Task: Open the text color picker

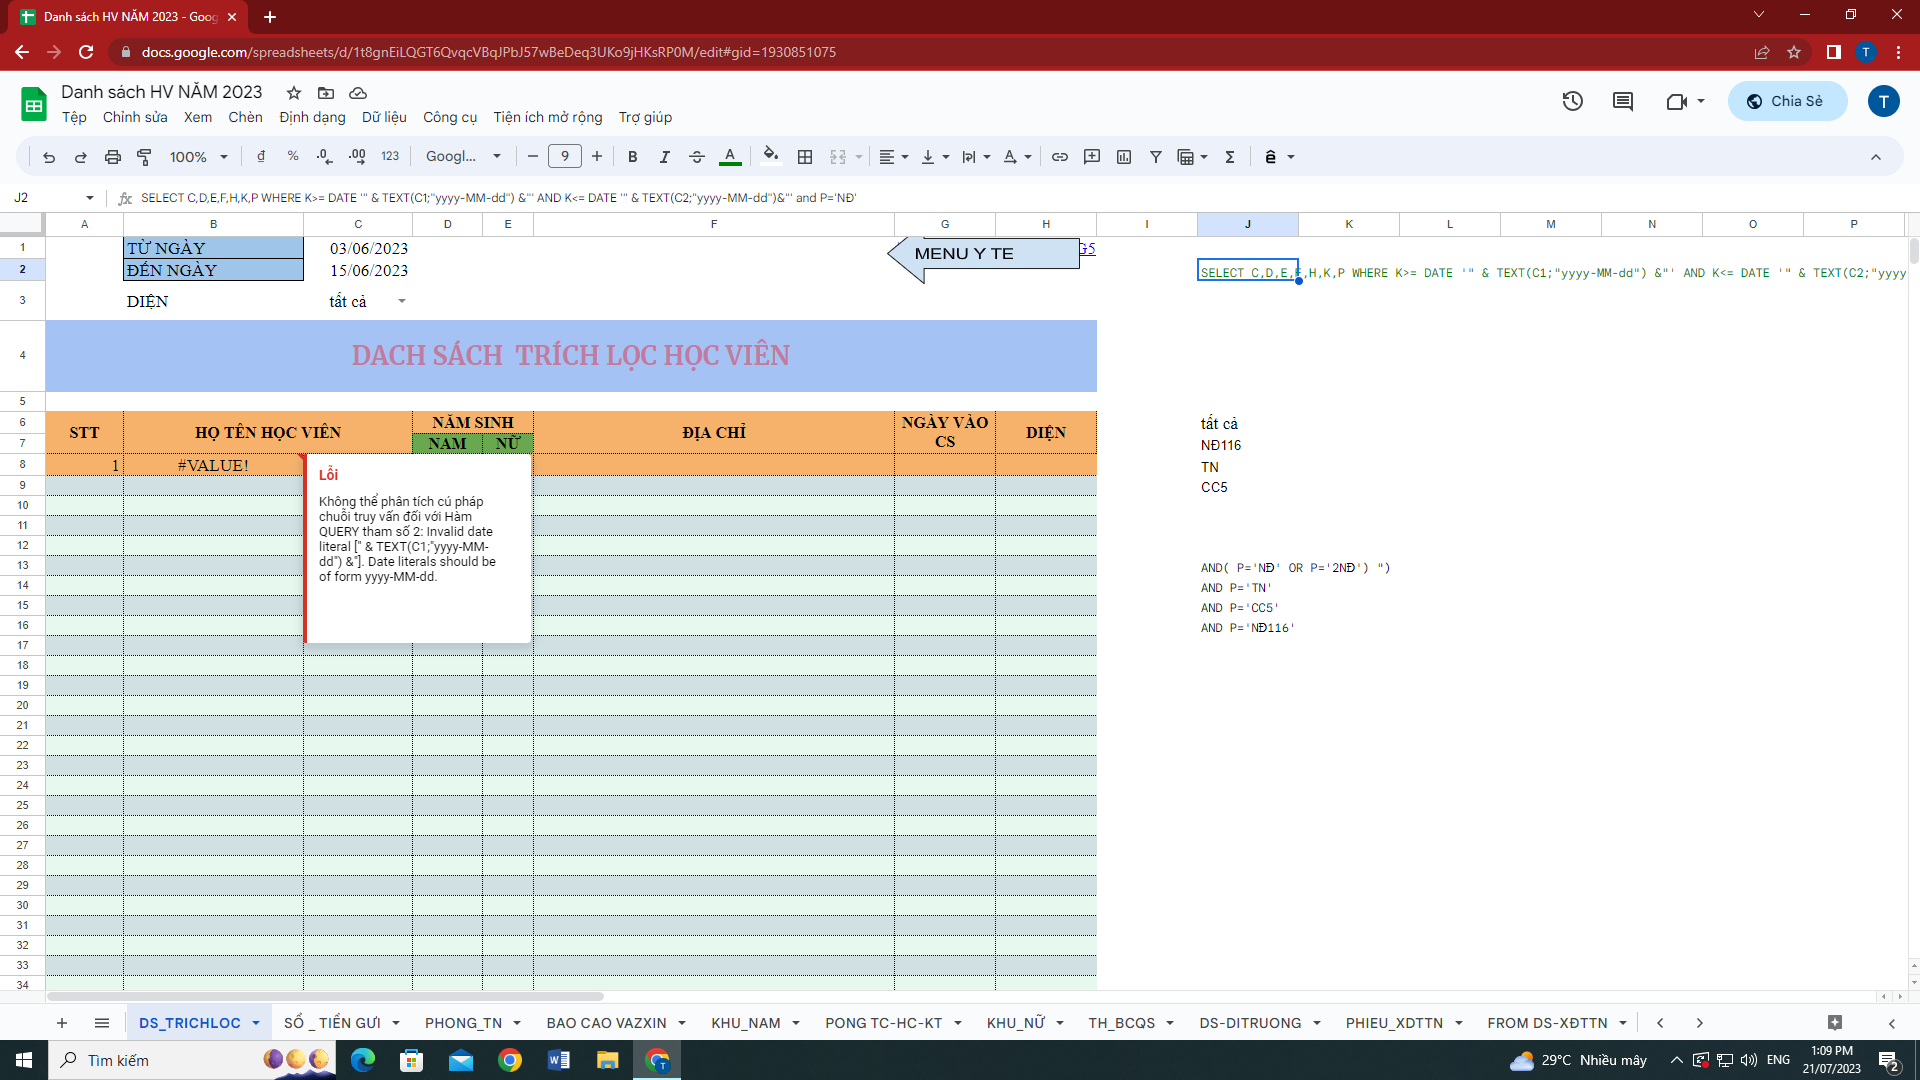Action: (730, 157)
